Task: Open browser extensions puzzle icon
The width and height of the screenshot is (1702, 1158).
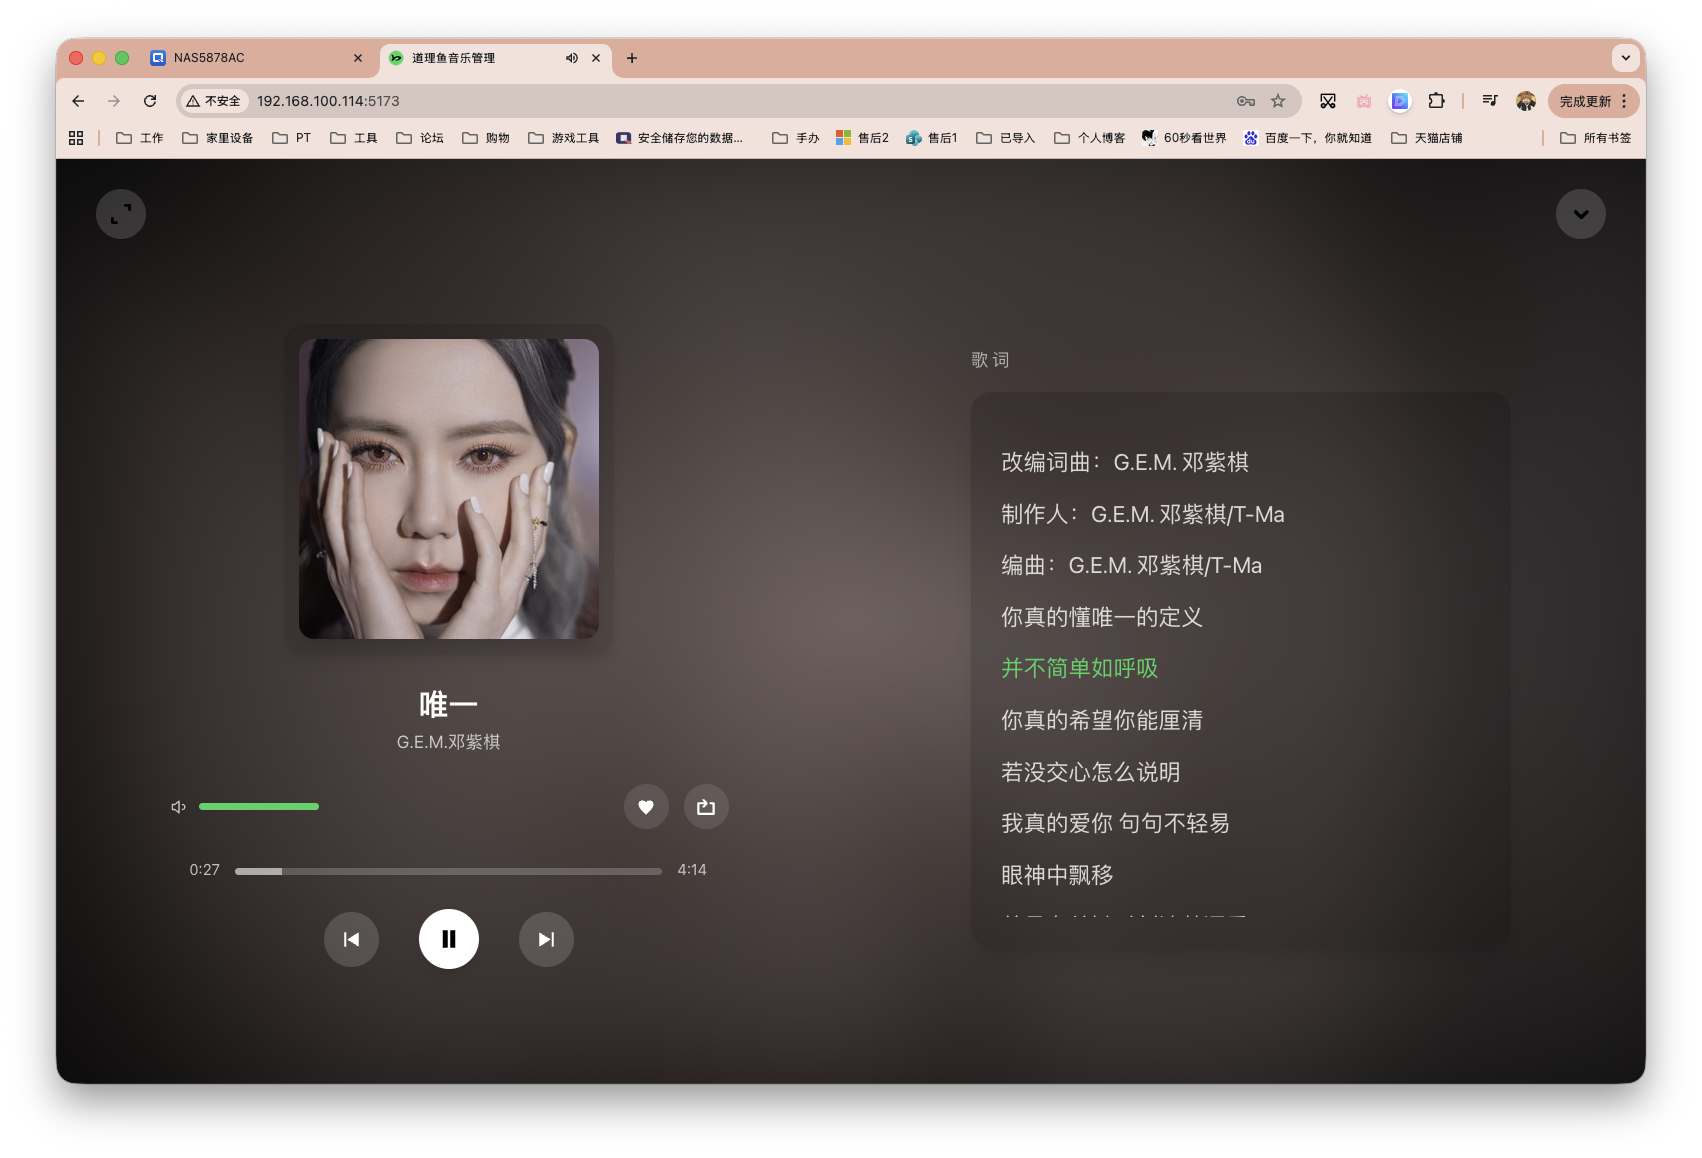Action: click(x=1437, y=100)
